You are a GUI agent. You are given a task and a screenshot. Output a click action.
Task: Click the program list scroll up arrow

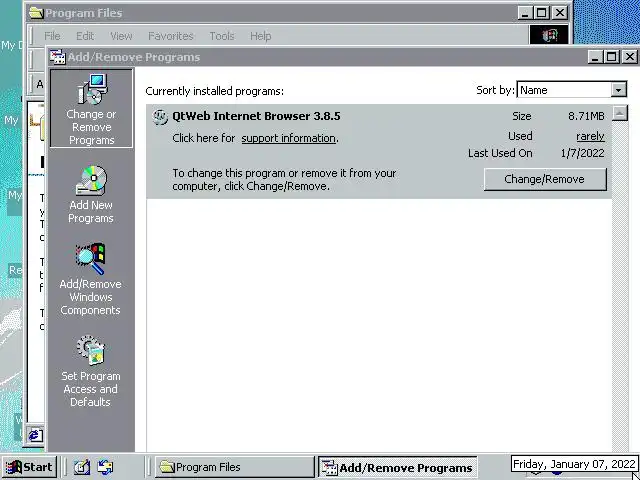(x=620, y=113)
